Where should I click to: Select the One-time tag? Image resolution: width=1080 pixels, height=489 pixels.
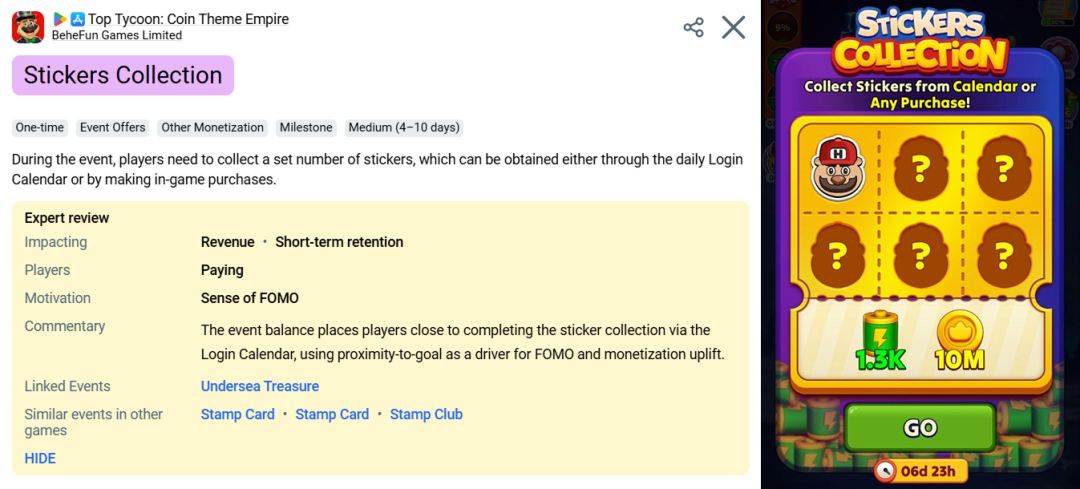click(x=40, y=127)
